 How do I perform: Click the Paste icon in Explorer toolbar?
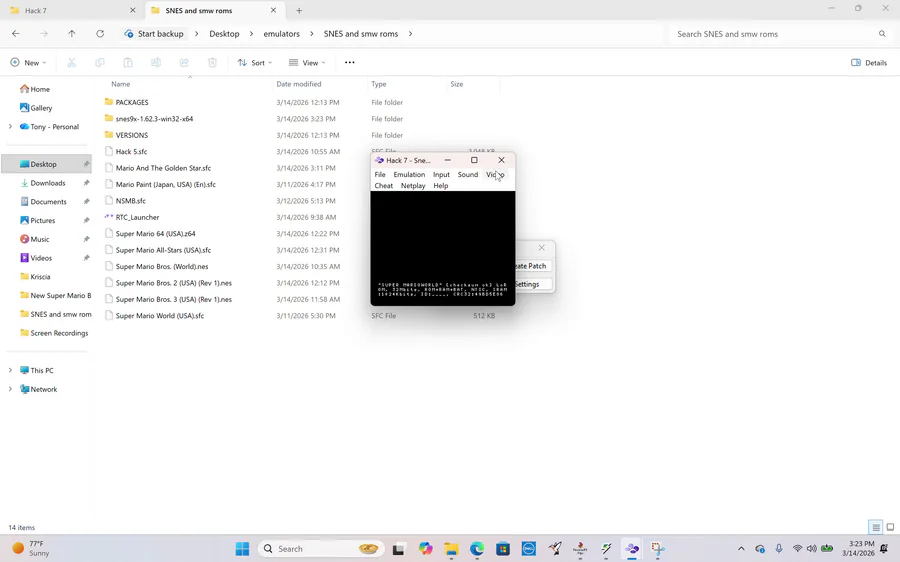(128, 63)
